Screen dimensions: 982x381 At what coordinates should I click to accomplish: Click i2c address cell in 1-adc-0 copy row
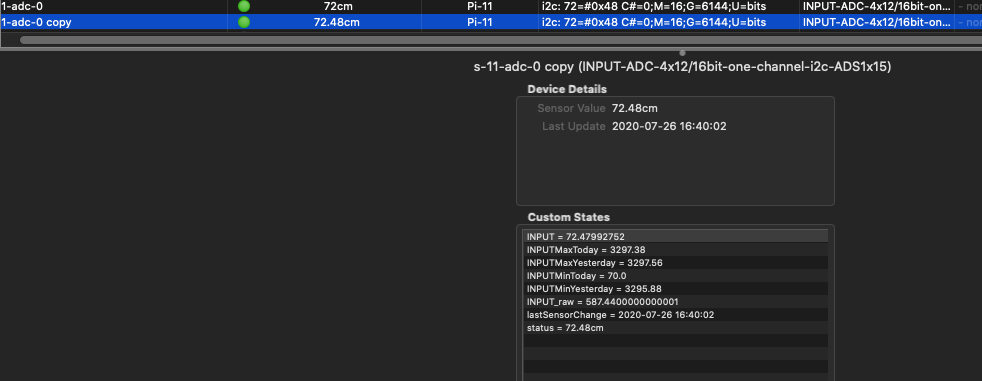pyautogui.click(x=654, y=23)
